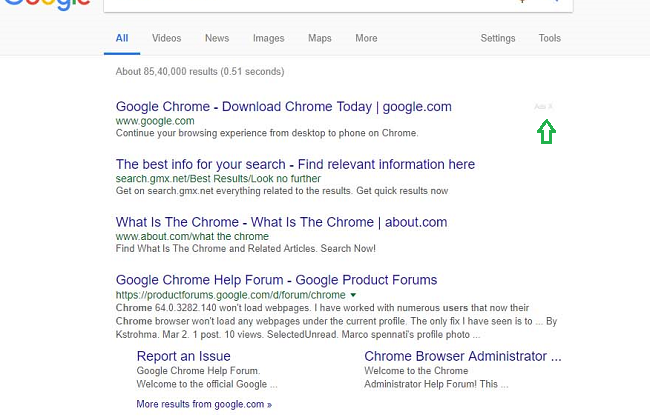Open the Google Chrome download ad link
The width and height of the screenshot is (650, 420).
coord(283,106)
